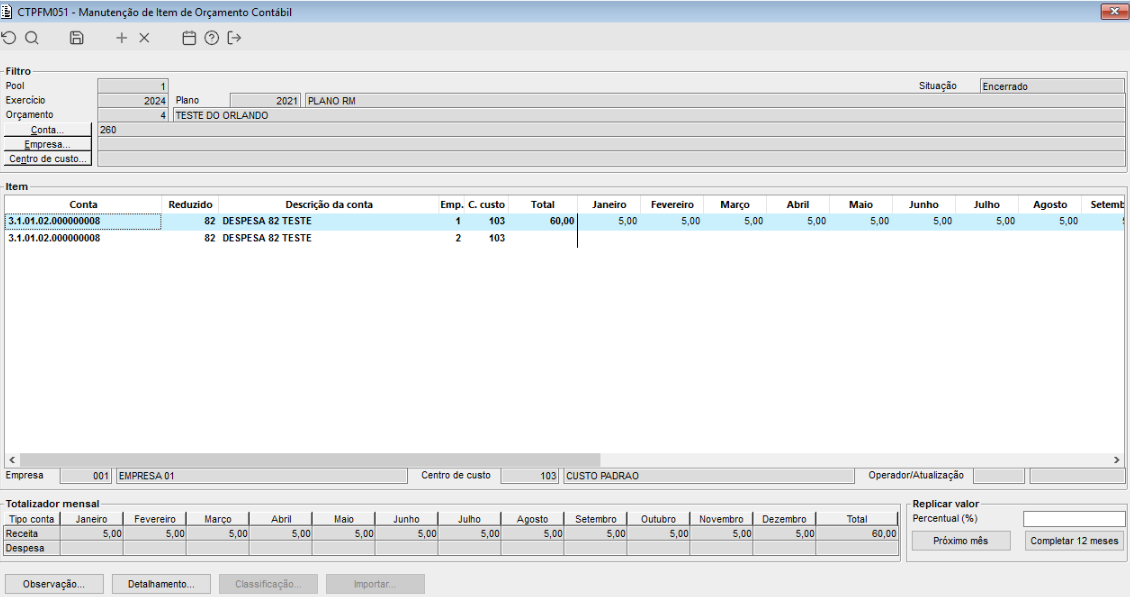Click the Situação field showing Encerrado
Image resolution: width=1130 pixels, height=597 pixels.
coord(1052,86)
